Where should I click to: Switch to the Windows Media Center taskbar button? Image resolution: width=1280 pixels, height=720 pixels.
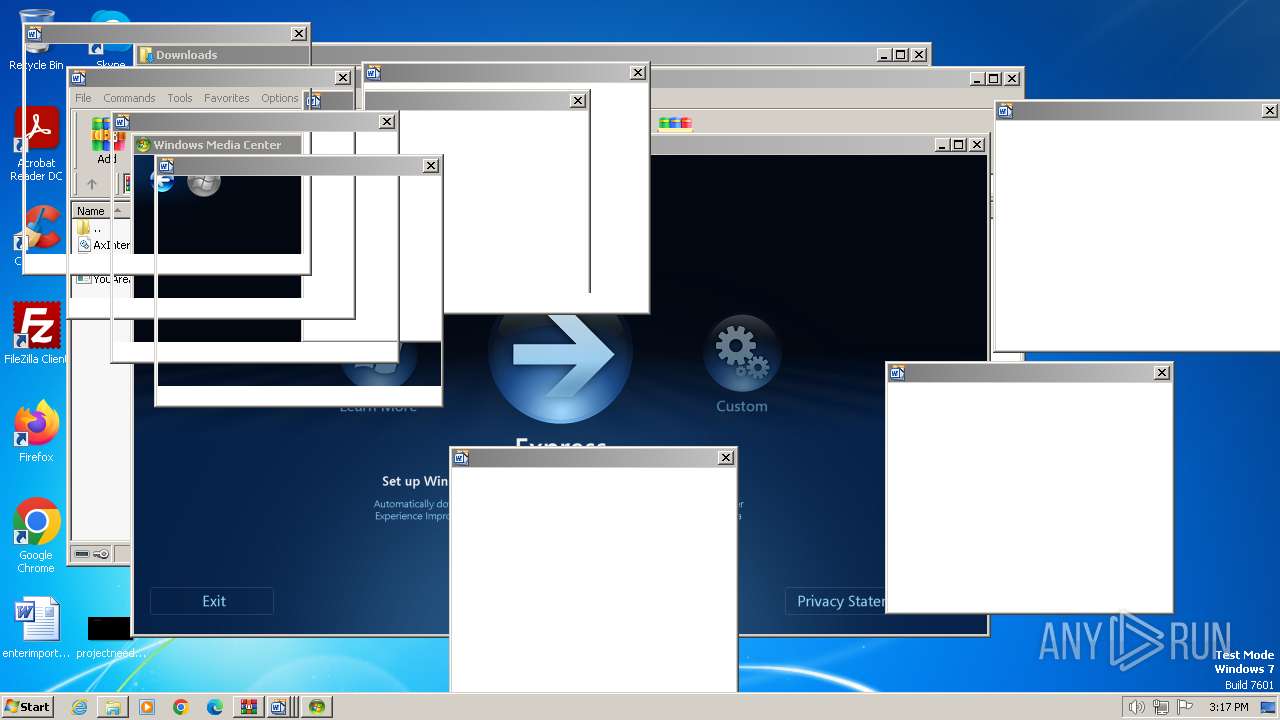[317, 707]
